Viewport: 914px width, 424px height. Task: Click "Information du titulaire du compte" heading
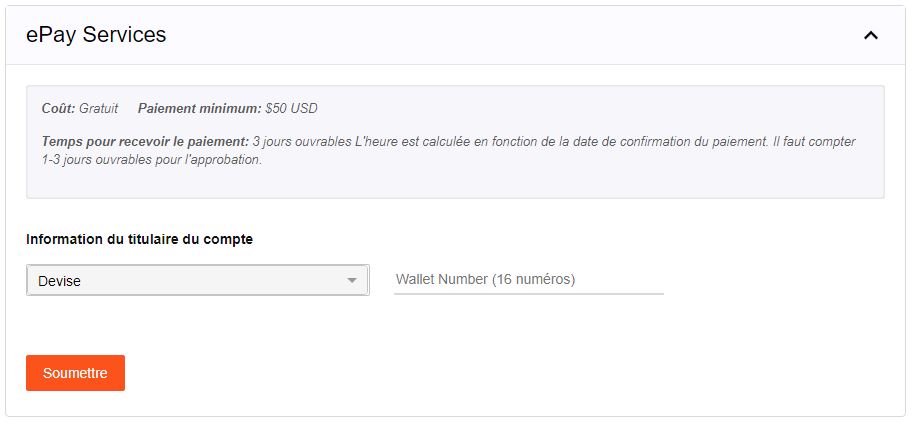139,239
